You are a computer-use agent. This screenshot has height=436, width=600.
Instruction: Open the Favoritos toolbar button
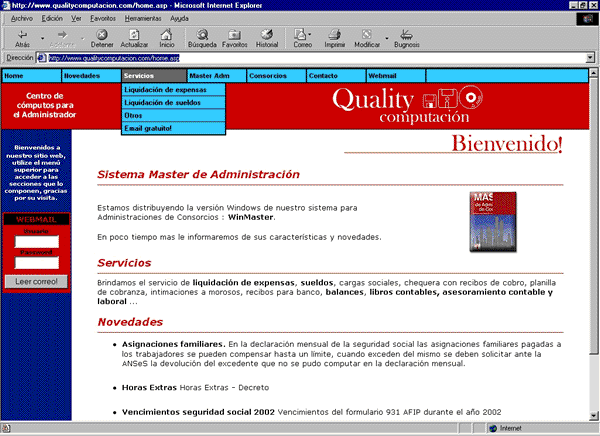[x=235, y=39]
